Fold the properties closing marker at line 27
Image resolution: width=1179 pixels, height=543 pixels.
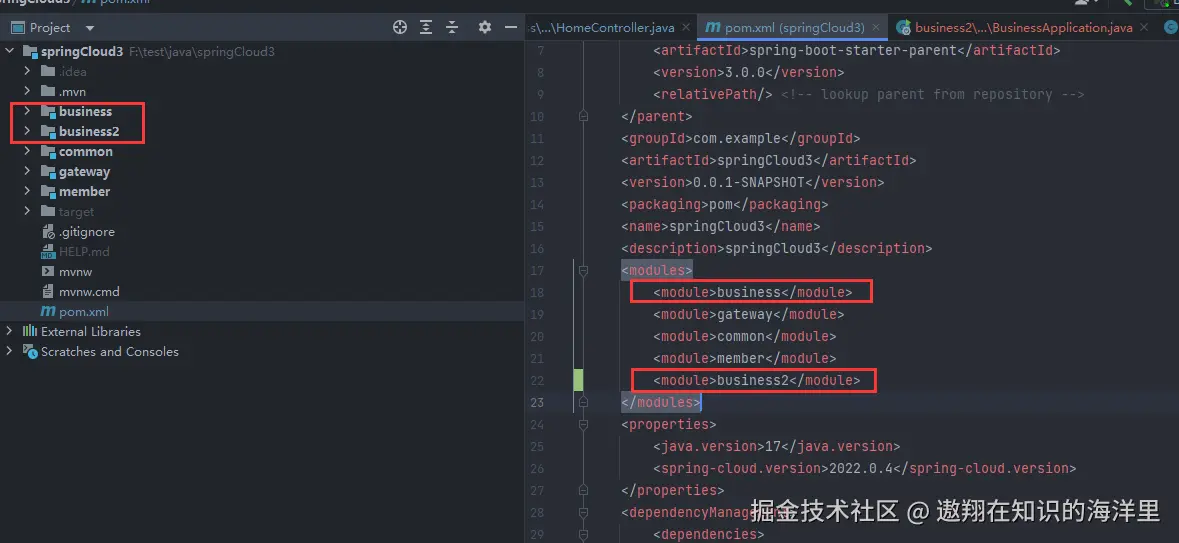[x=583, y=490]
